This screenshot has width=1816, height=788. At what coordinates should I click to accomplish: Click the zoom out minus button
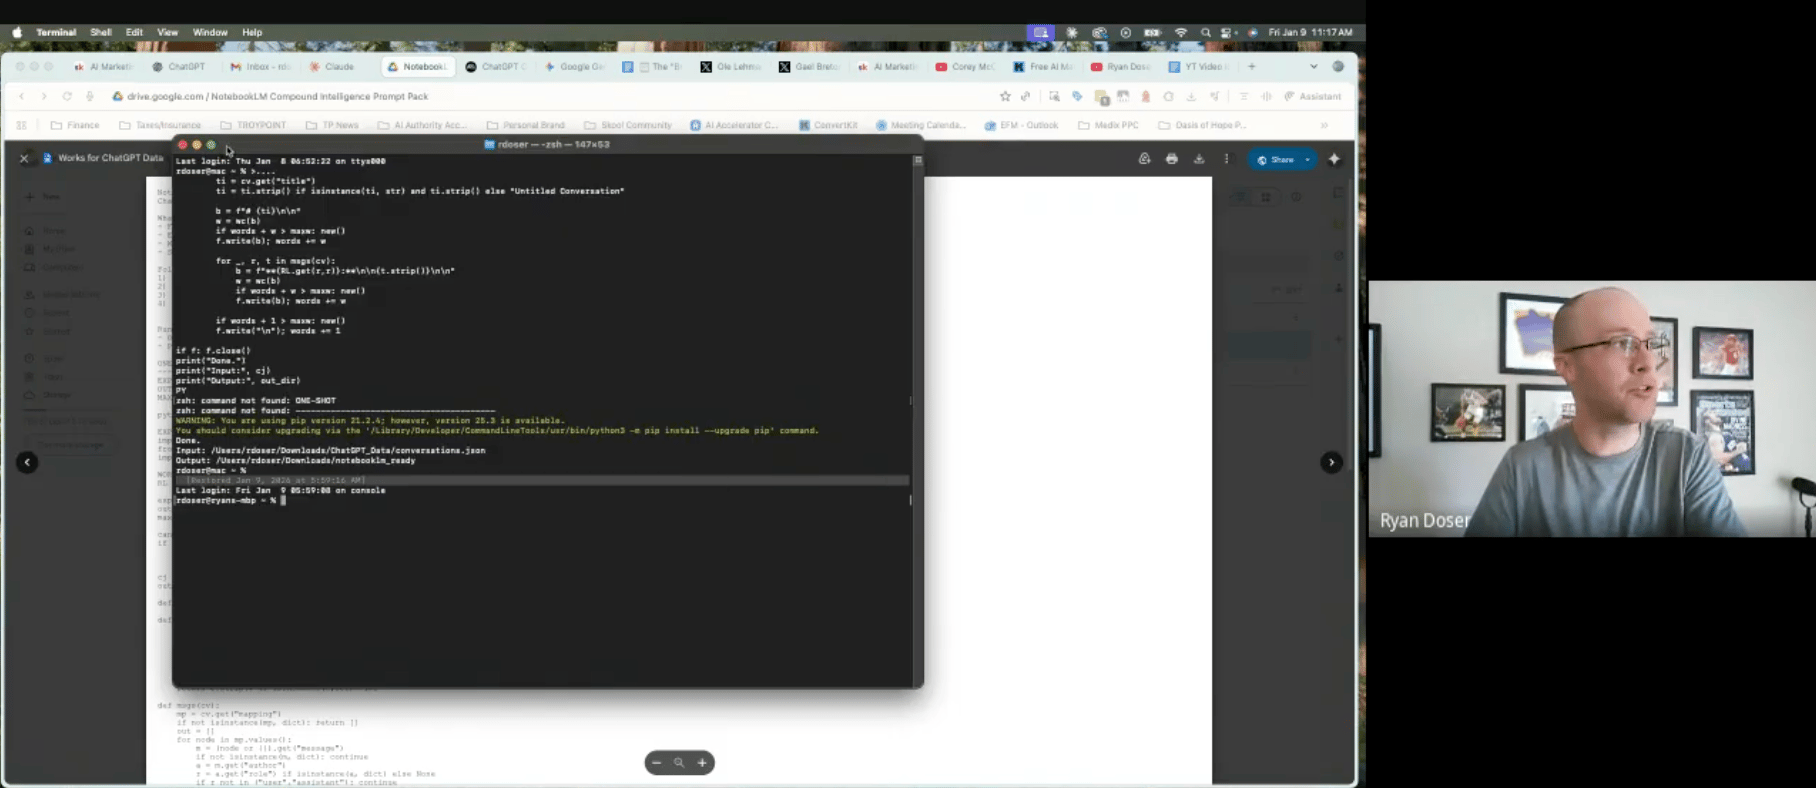pos(656,763)
